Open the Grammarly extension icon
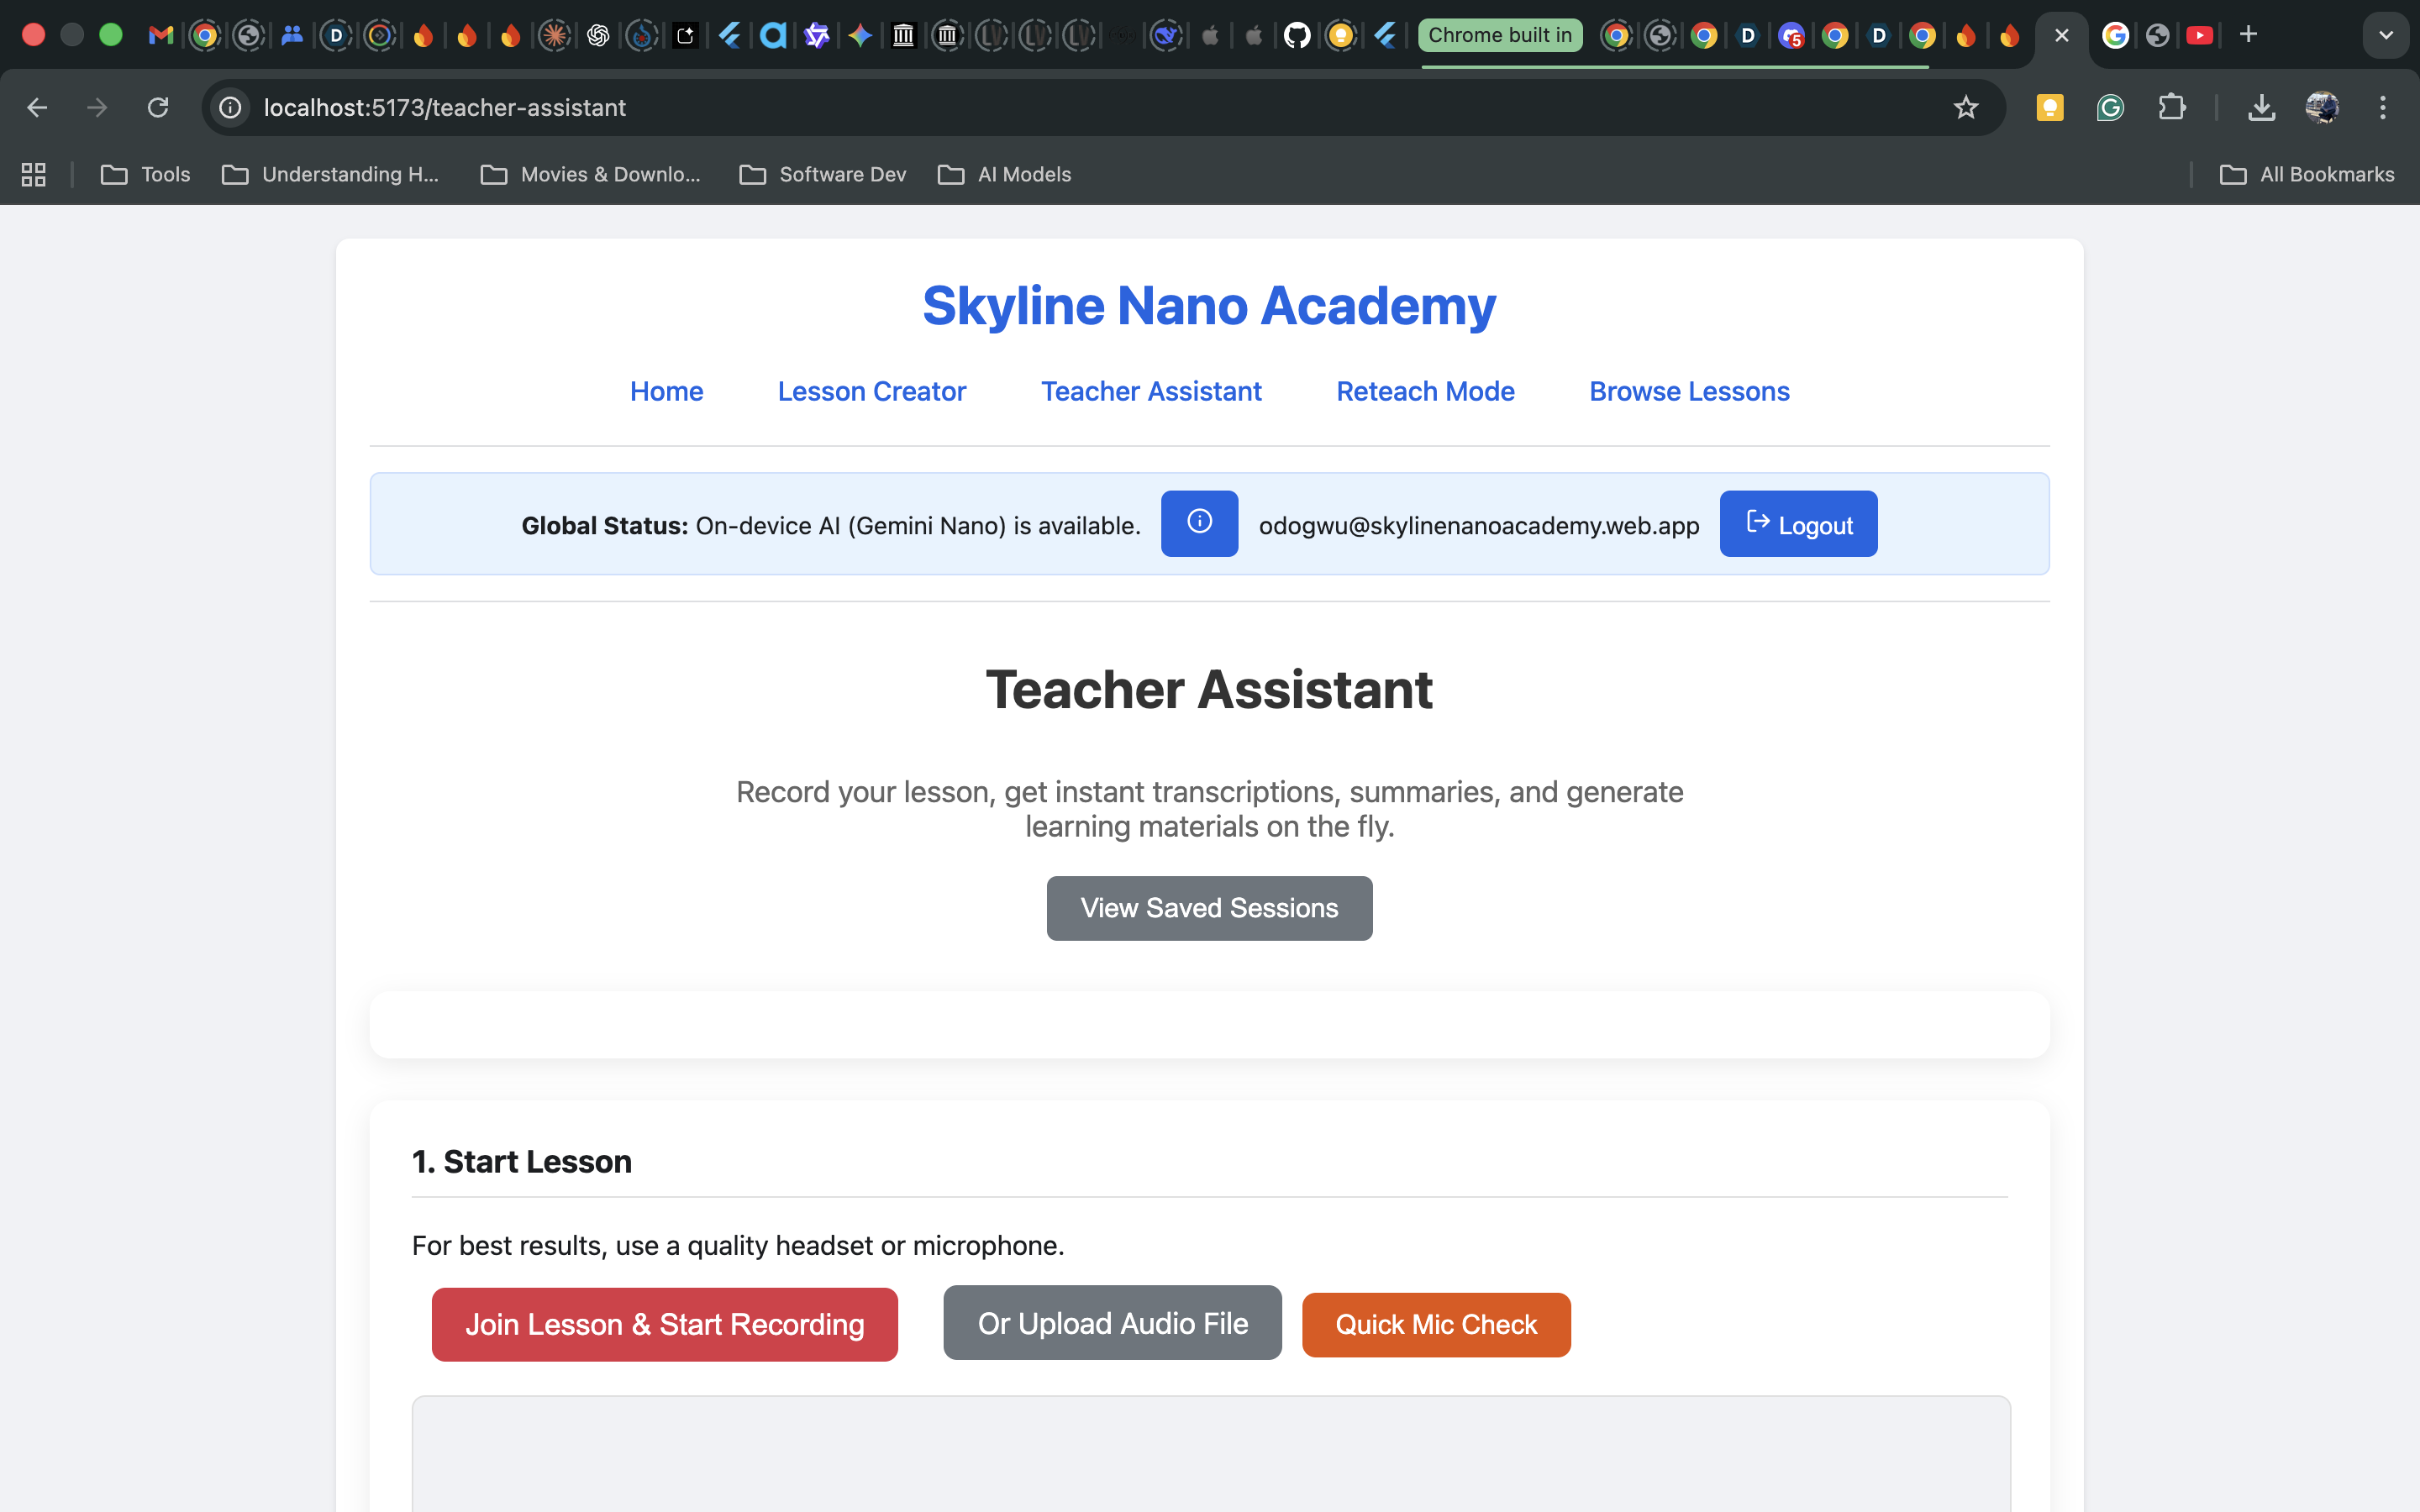2420x1512 pixels. point(2110,108)
